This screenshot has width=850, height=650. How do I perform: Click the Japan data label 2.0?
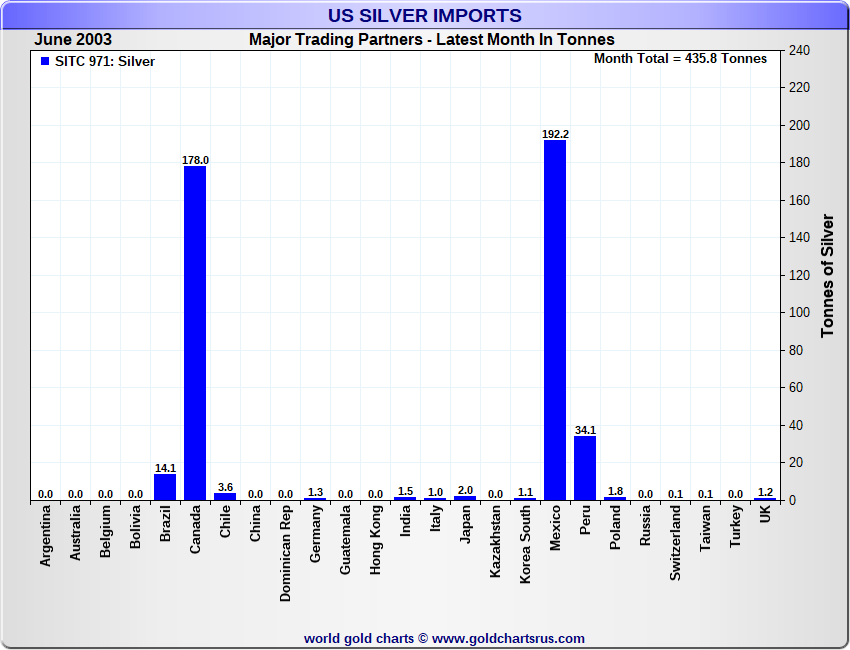coord(465,489)
